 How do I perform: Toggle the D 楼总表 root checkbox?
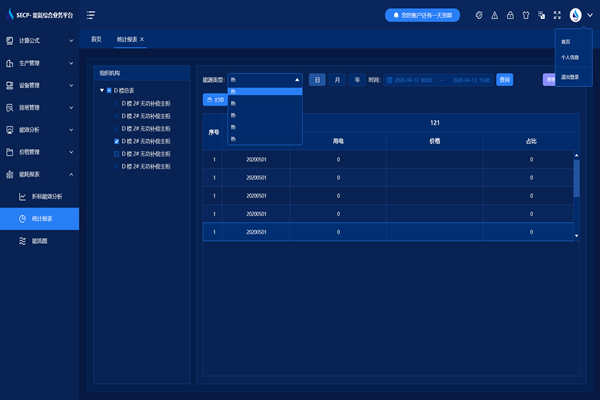point(110,91)
